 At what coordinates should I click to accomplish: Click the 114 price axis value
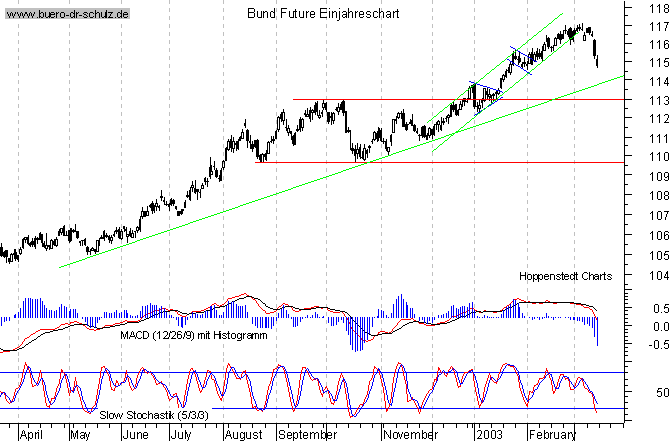pos(659,81)
